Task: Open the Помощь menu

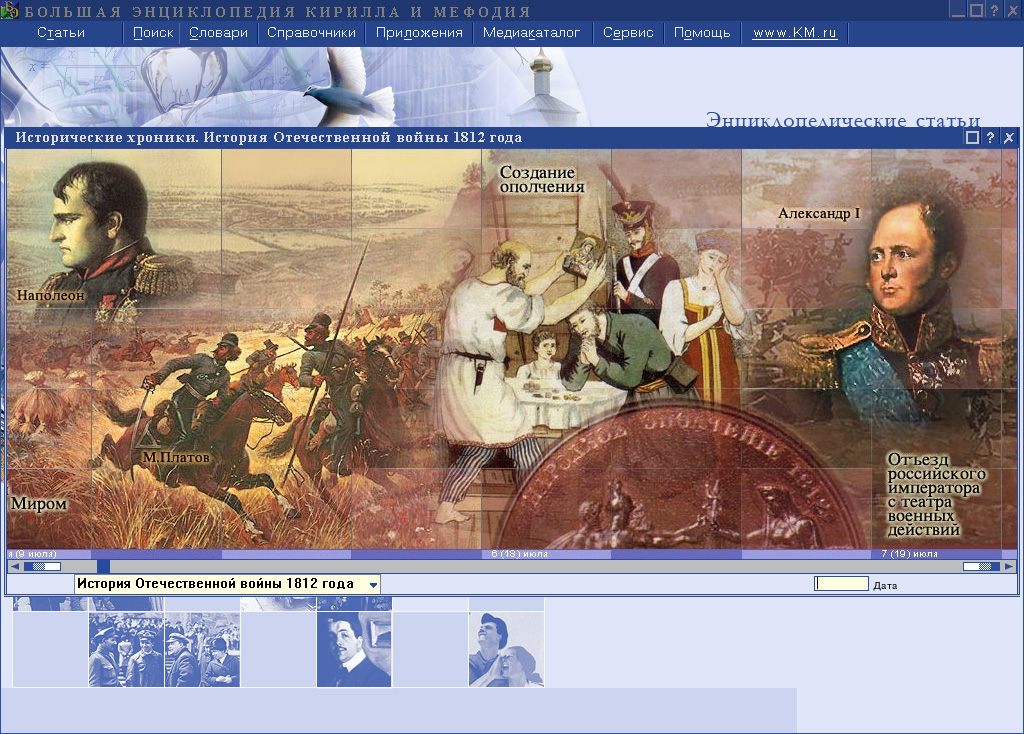Action: tap(701, 33)
